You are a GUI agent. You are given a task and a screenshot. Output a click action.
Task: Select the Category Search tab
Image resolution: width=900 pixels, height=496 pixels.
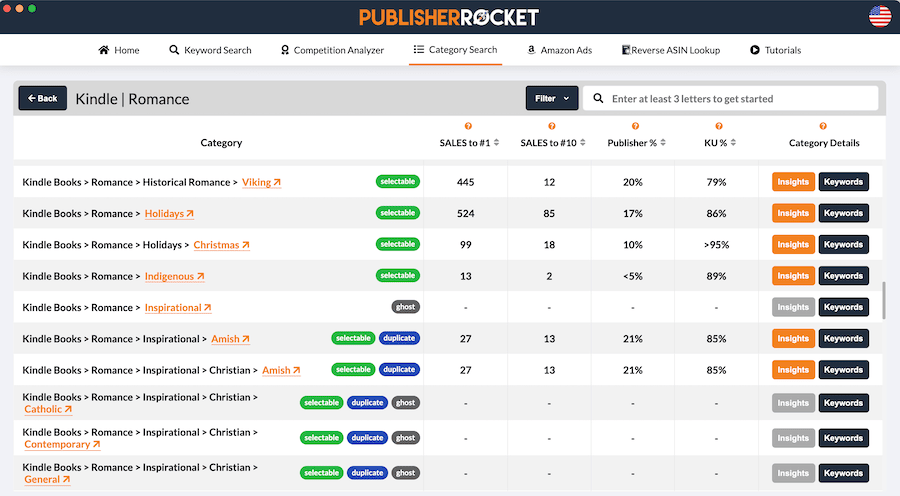455,49
